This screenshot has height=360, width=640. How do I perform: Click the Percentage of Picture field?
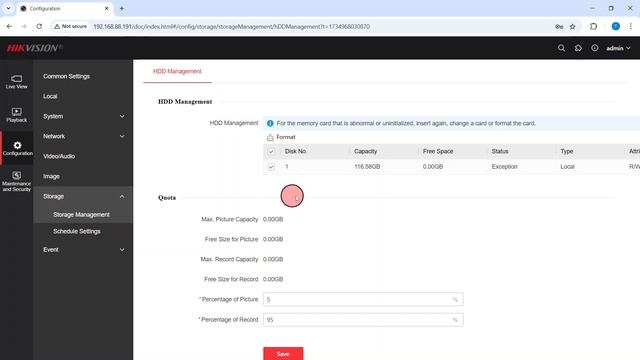pyautogui.click(x=363, y=300)
